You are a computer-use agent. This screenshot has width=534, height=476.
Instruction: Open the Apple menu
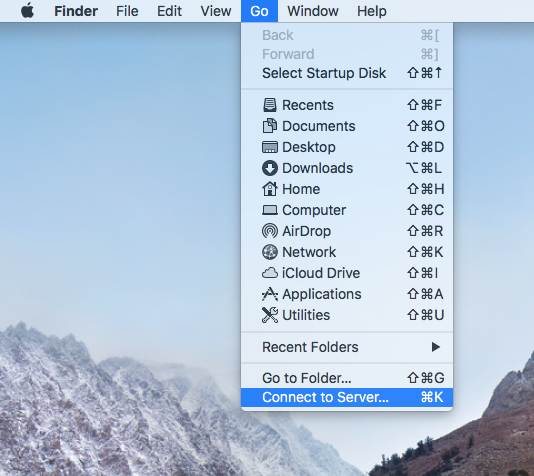coord(28,11)
